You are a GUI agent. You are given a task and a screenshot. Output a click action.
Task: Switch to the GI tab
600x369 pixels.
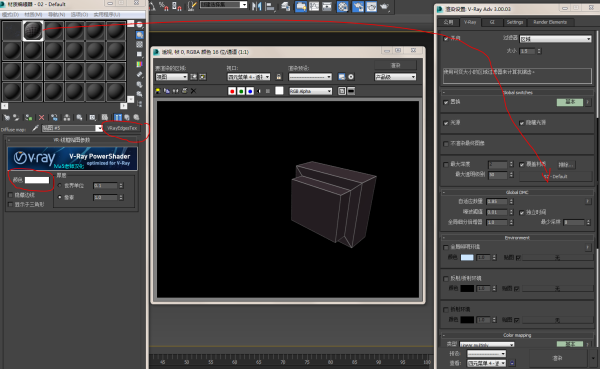tap(492, 22)
